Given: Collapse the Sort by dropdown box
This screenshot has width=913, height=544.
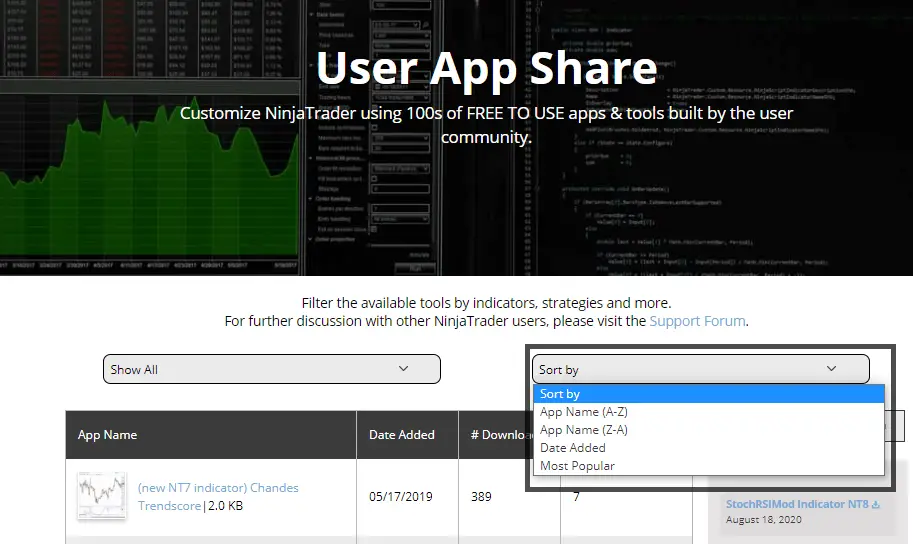Looking at the screenshot, I should point(700,369).
